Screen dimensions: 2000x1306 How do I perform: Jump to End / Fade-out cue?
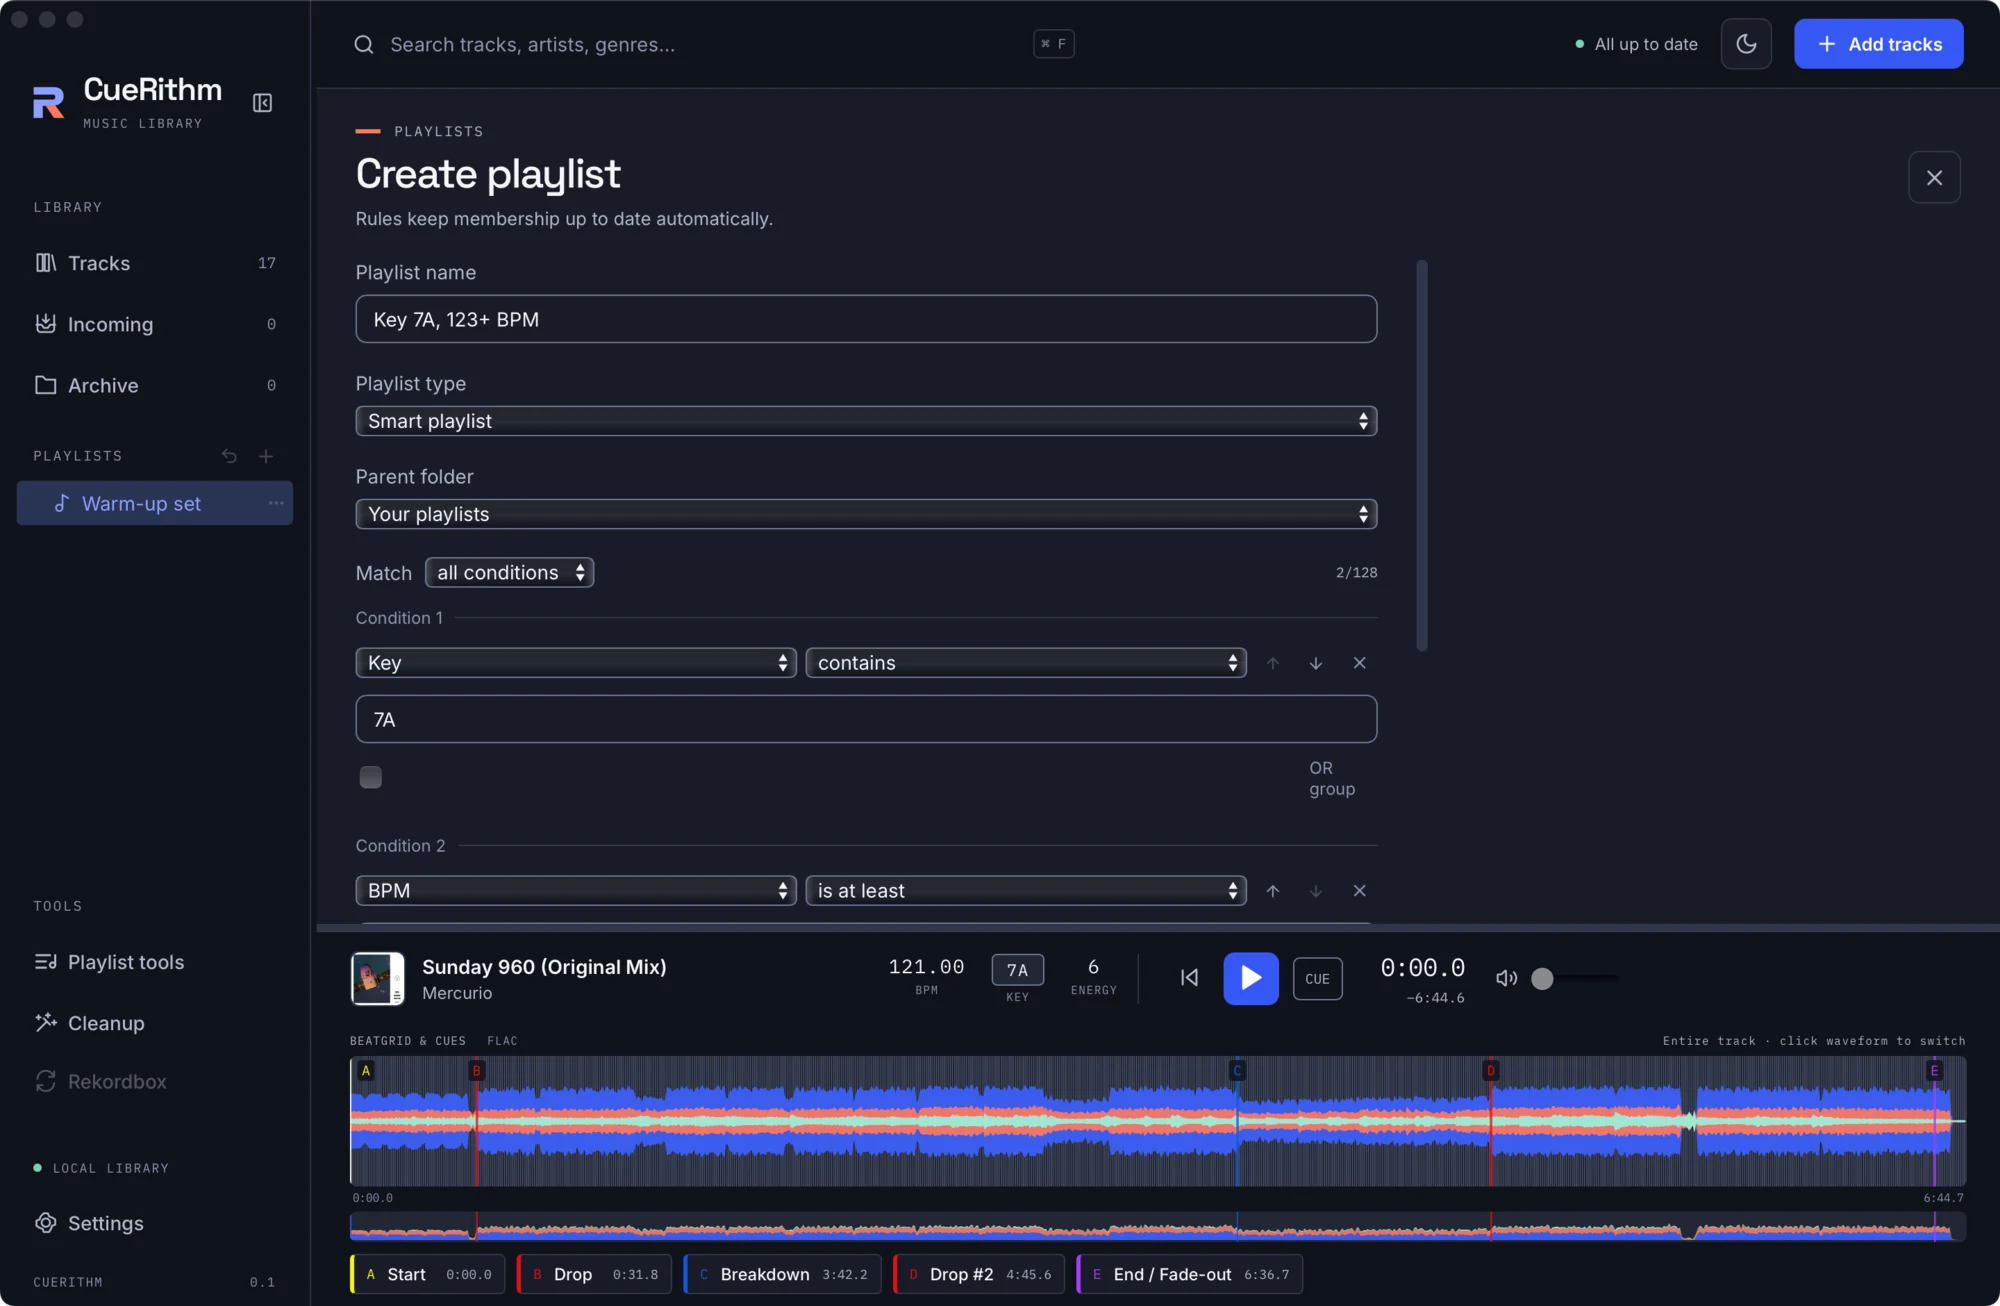pyautogui.click(x=1189, y=1274)
